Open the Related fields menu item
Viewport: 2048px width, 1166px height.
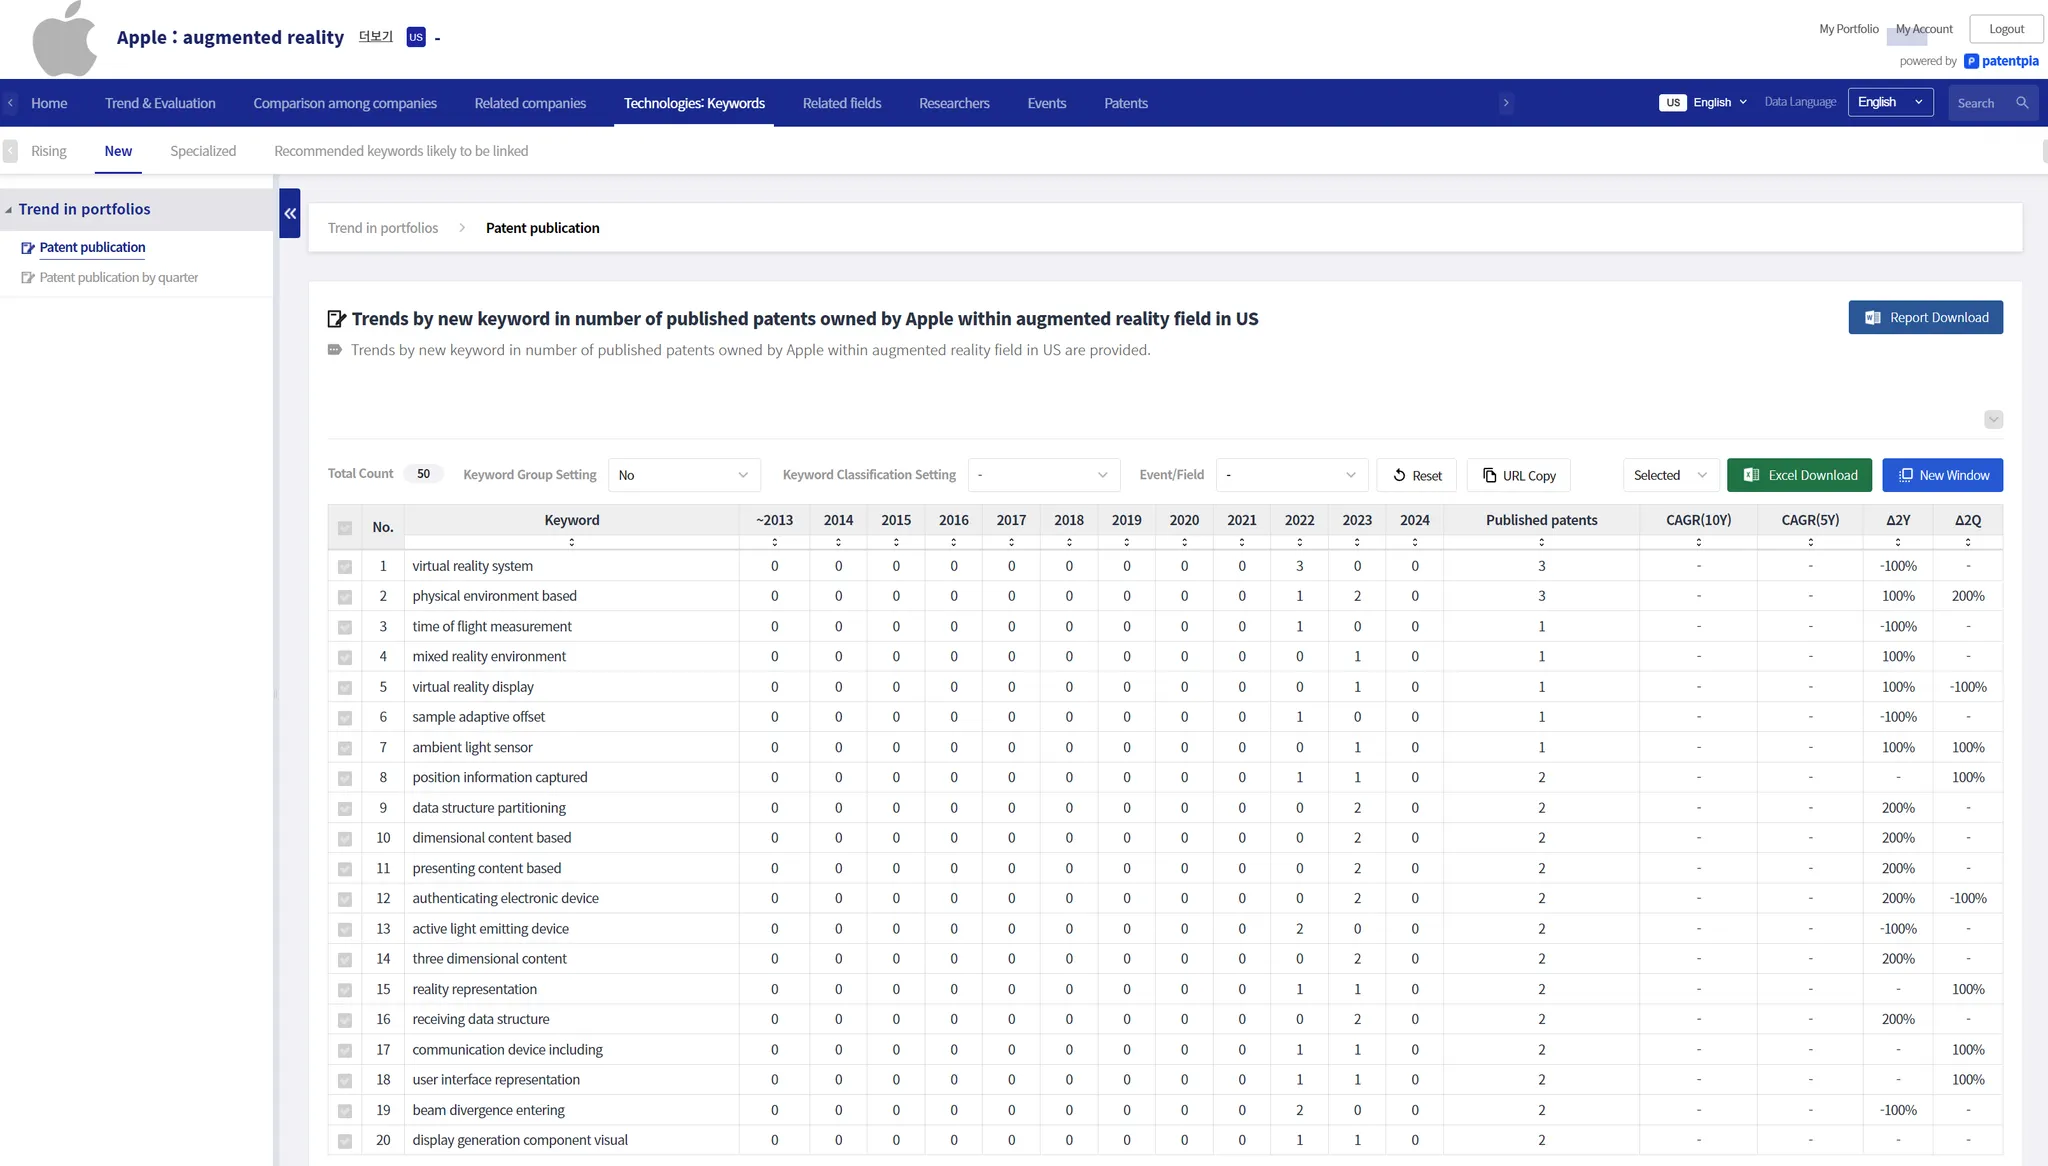[x=841, y=103]
